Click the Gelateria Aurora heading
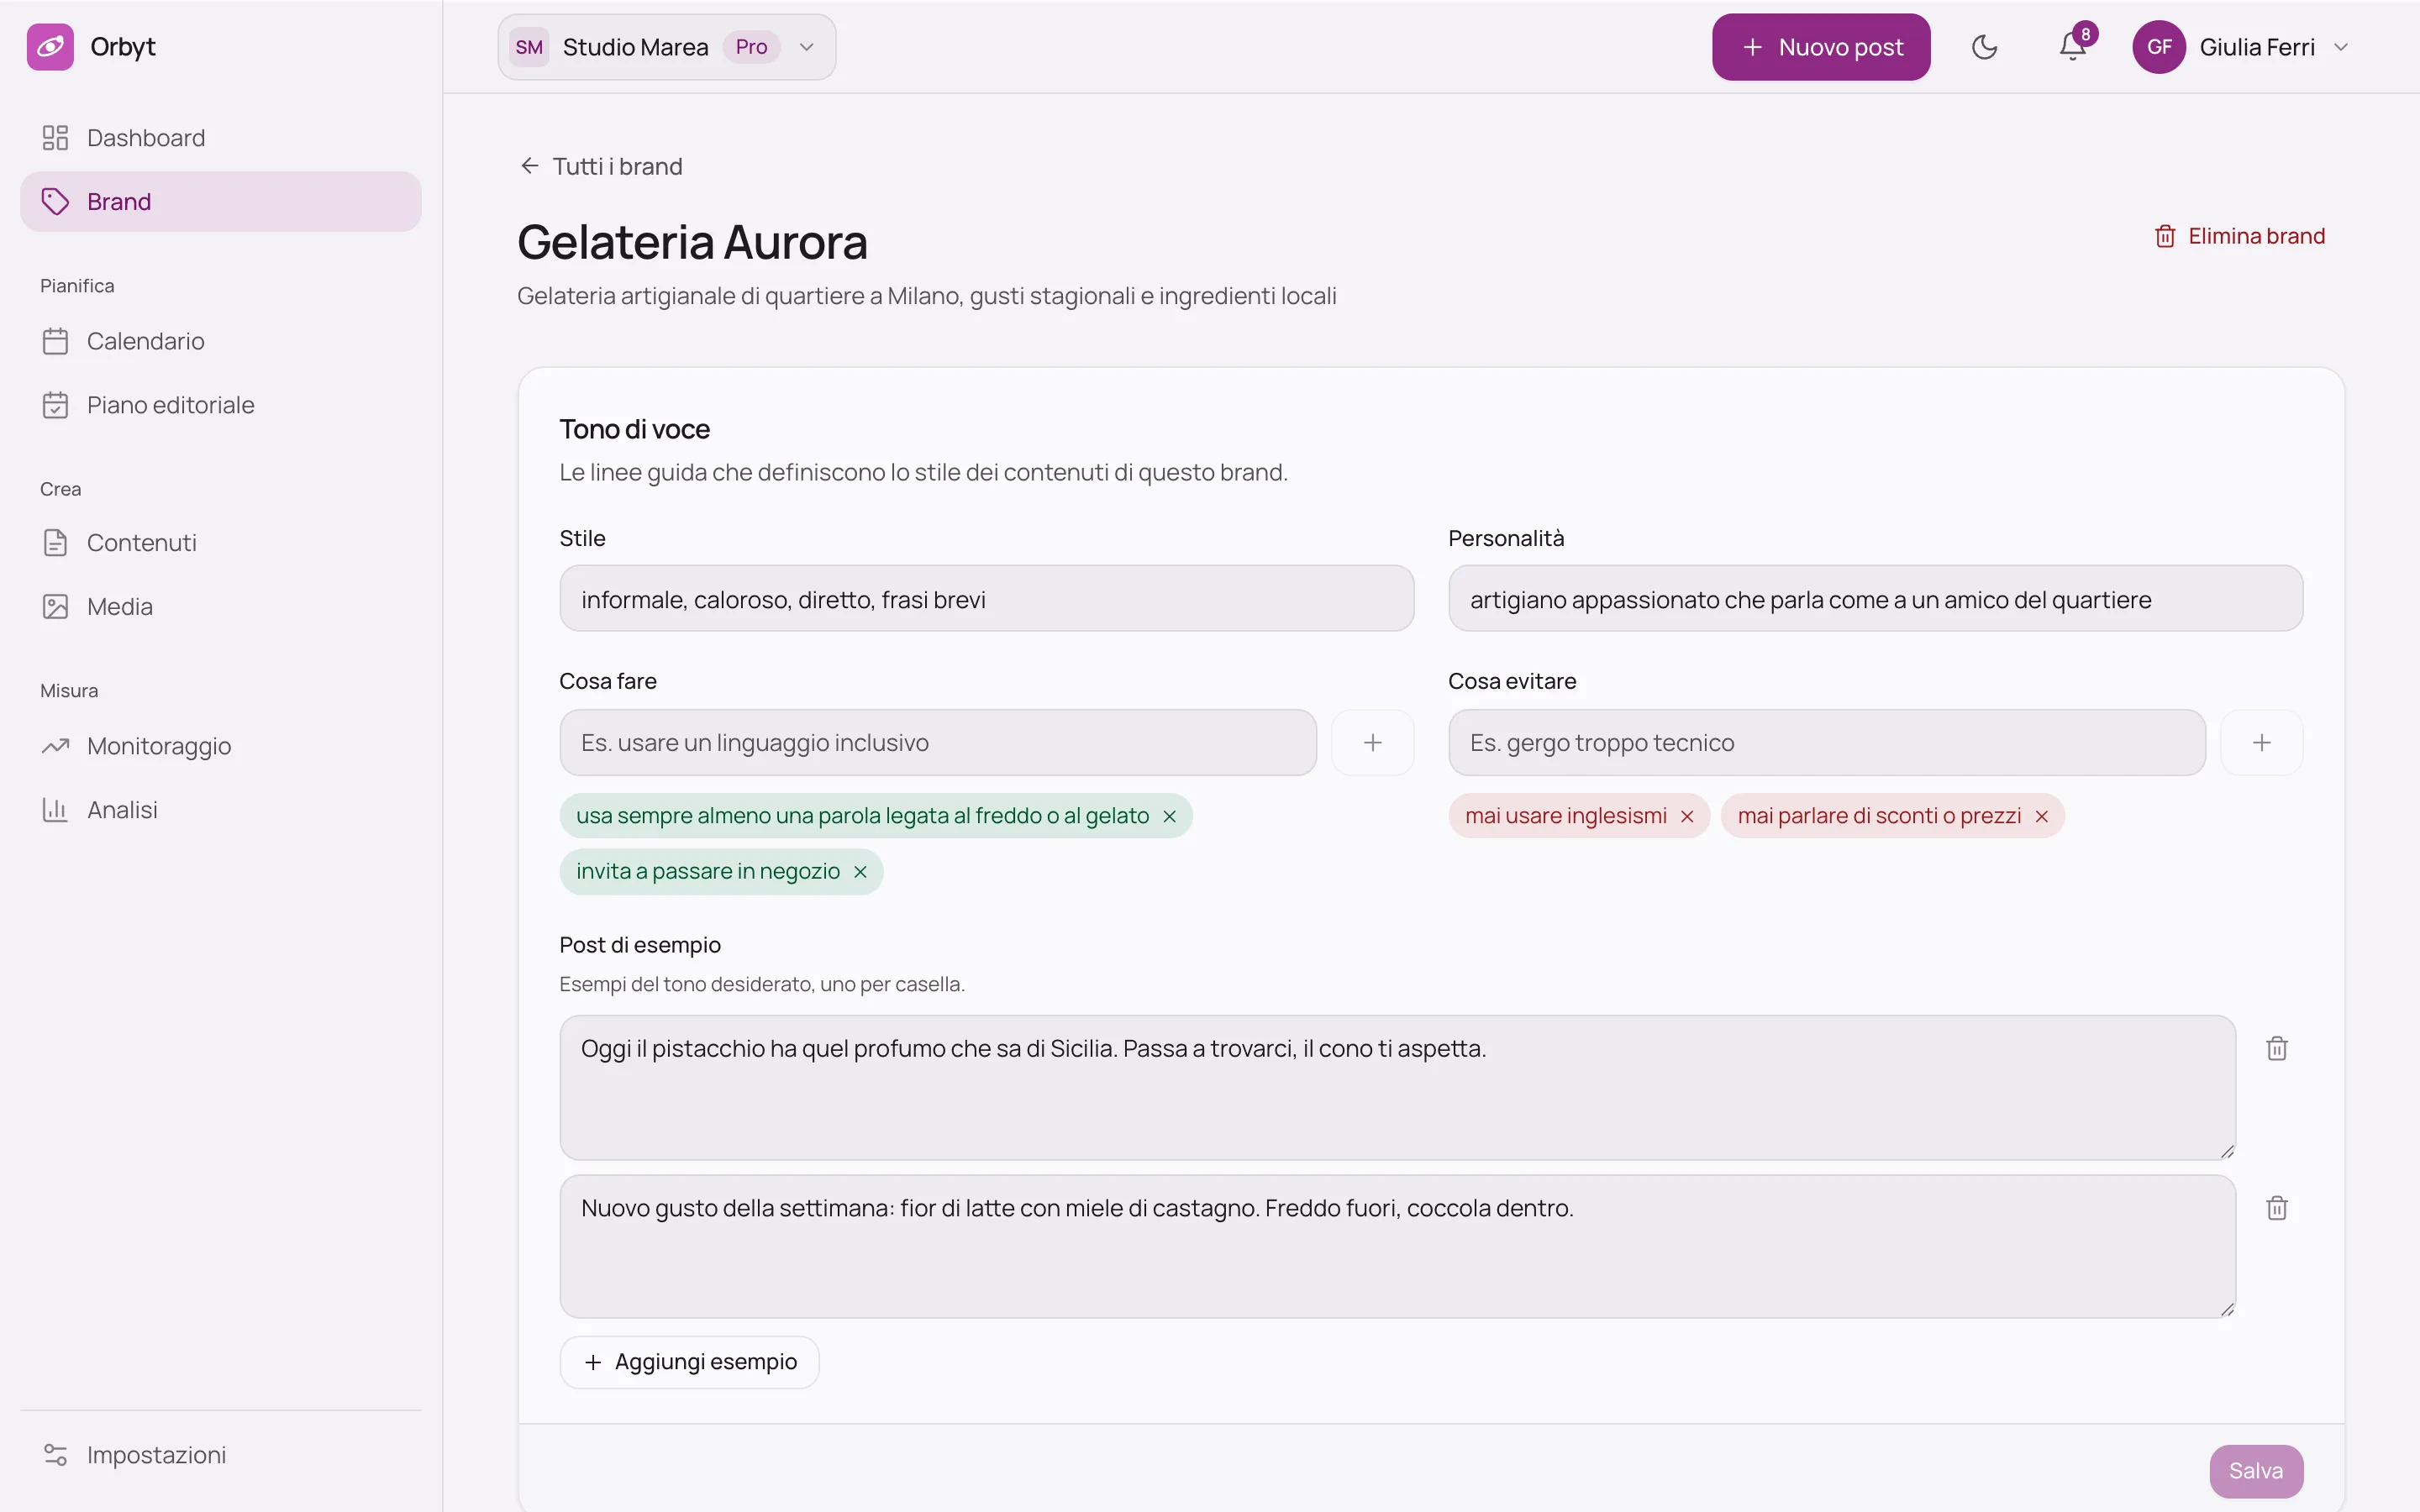This screenshot has width=2420, height=1512. click(x=692, y=242)
